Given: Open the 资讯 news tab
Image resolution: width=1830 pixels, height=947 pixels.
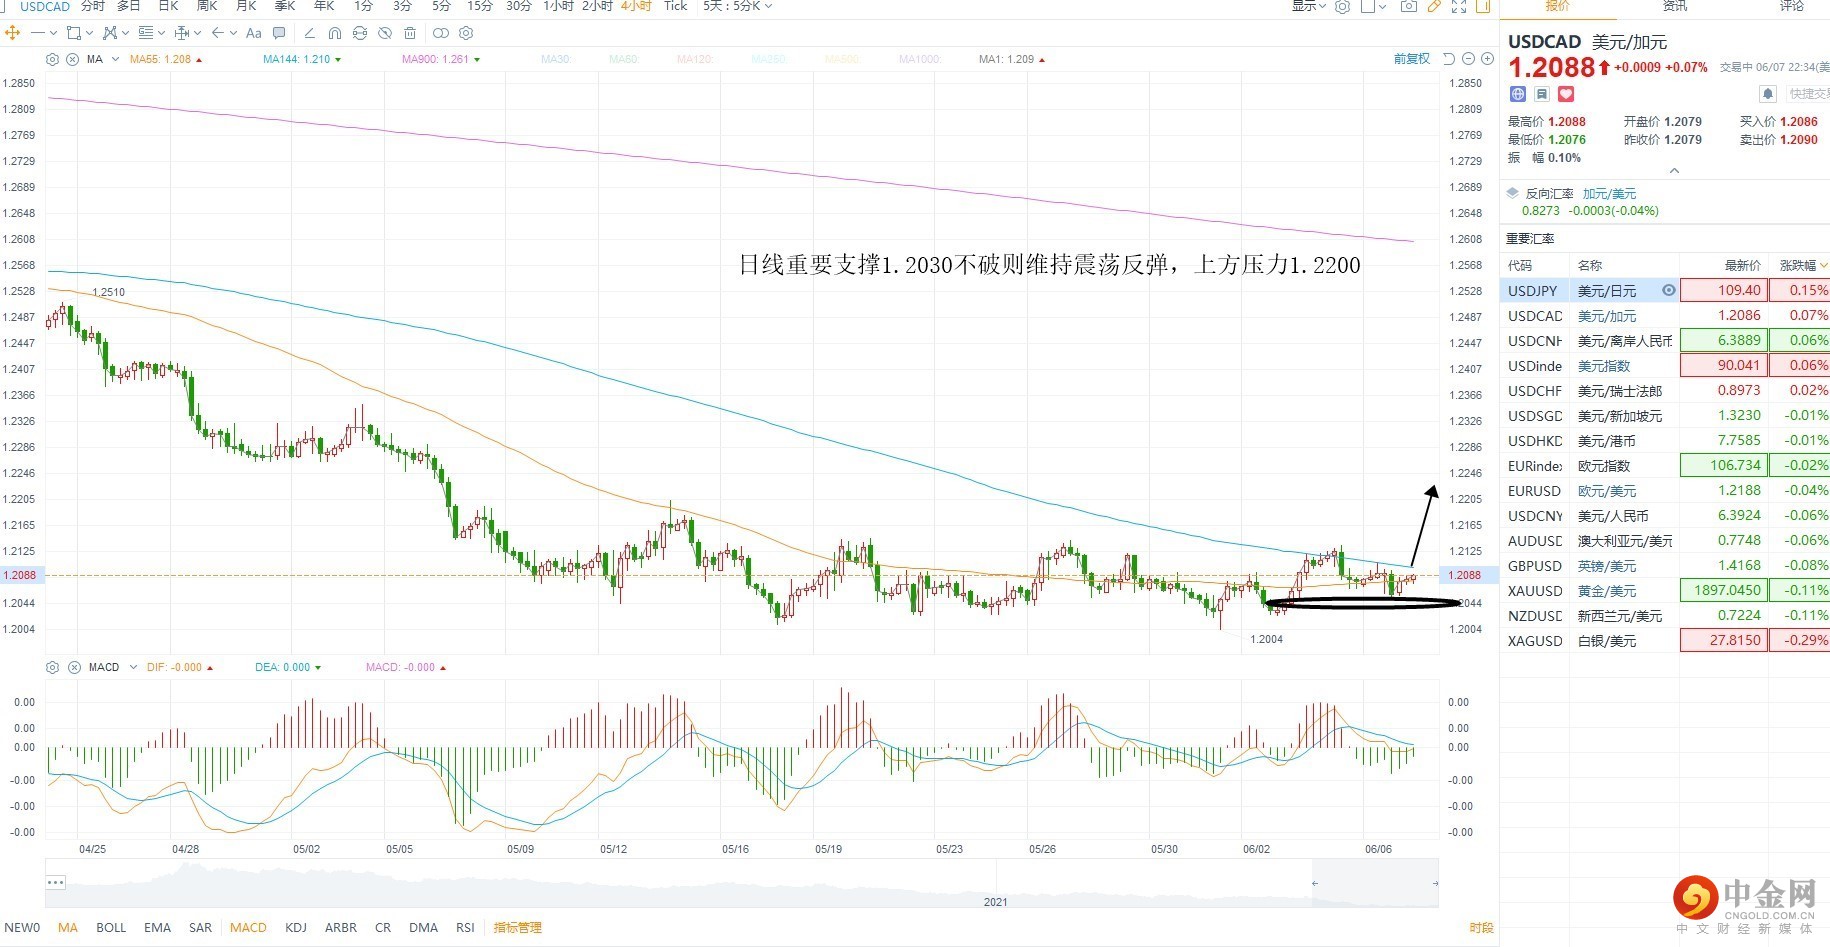Looking at the screenshot, I should point(1674,6).
